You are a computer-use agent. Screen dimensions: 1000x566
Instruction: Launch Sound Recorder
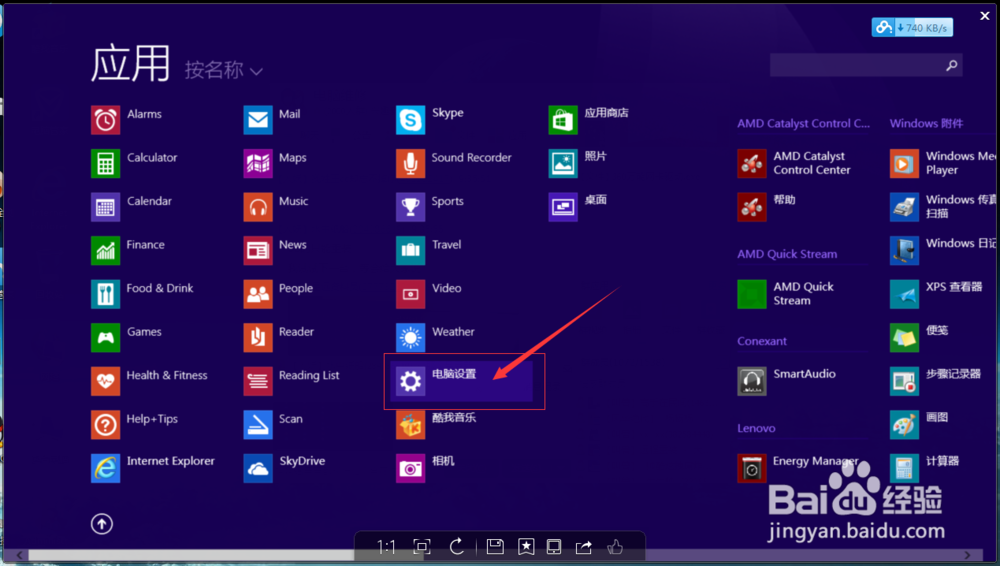453,163
